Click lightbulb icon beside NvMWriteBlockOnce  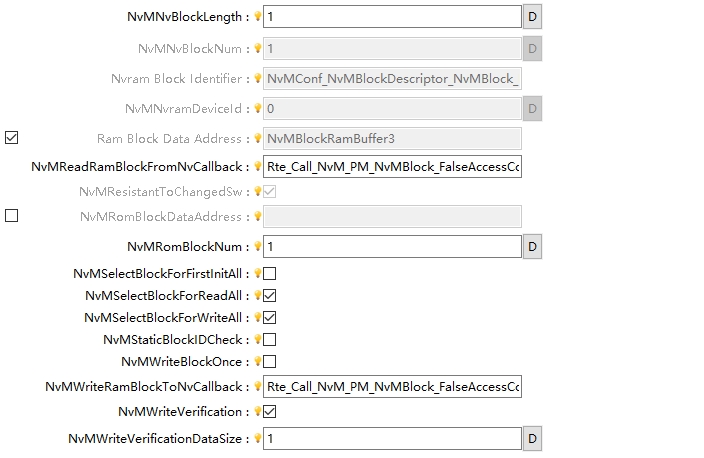click(257, 362)
